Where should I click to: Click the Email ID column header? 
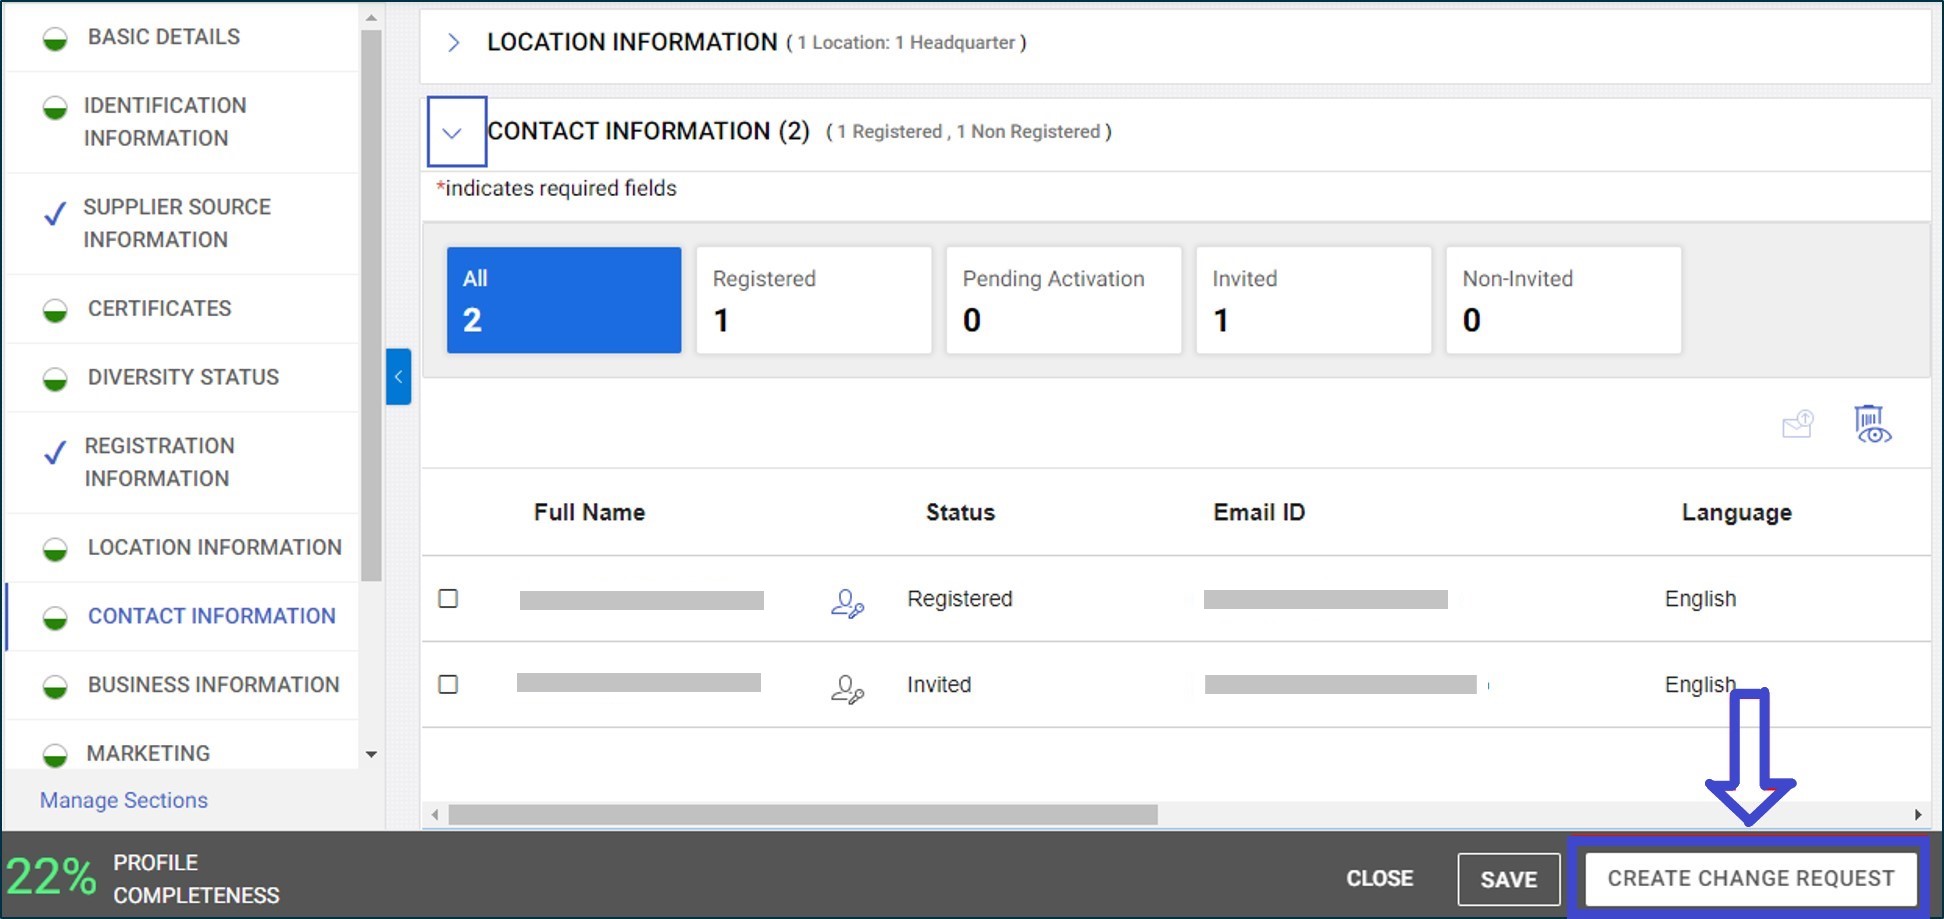pyautogui.click(x=1259, y=513)
